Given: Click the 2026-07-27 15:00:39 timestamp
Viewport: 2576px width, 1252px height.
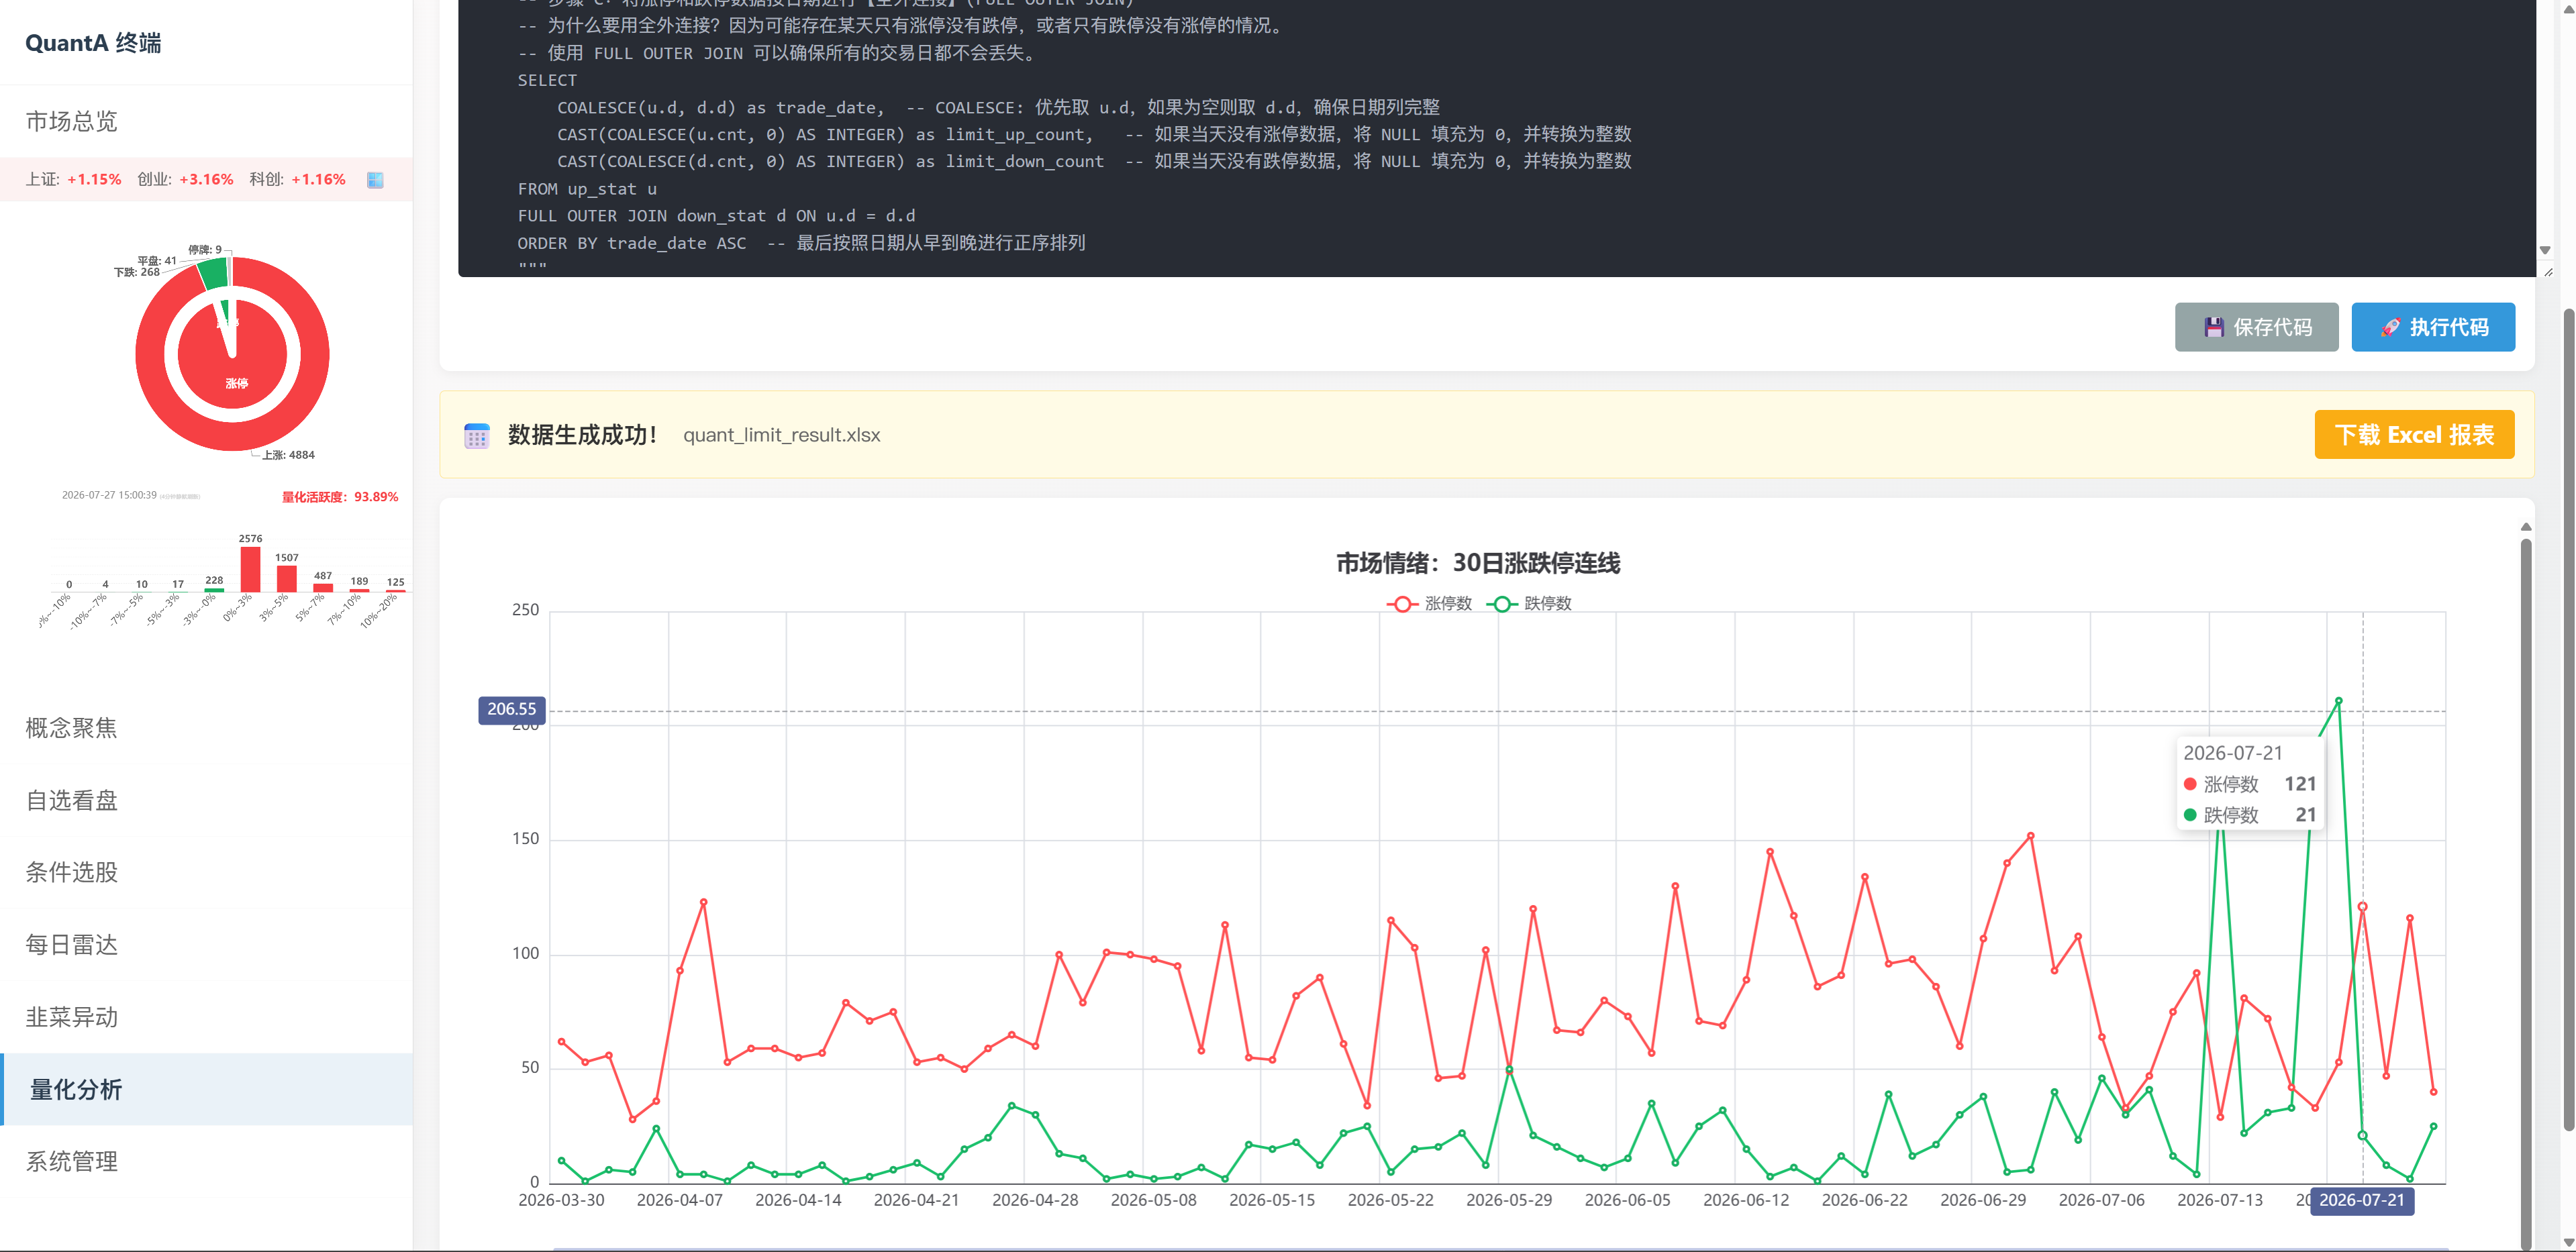Looking at the screenshot, I should 109,496.
